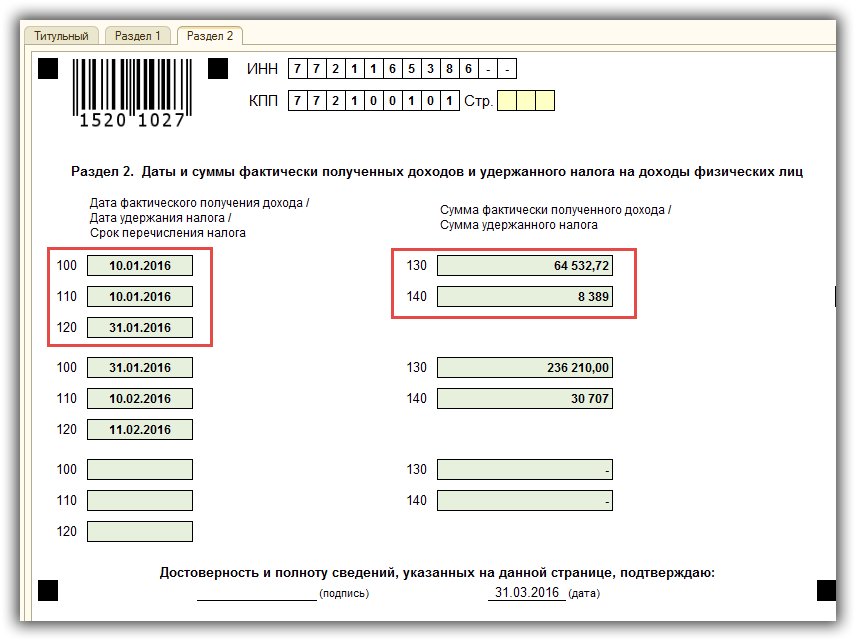Click the line 100 field showing 31.01.2016

(140, 368)
